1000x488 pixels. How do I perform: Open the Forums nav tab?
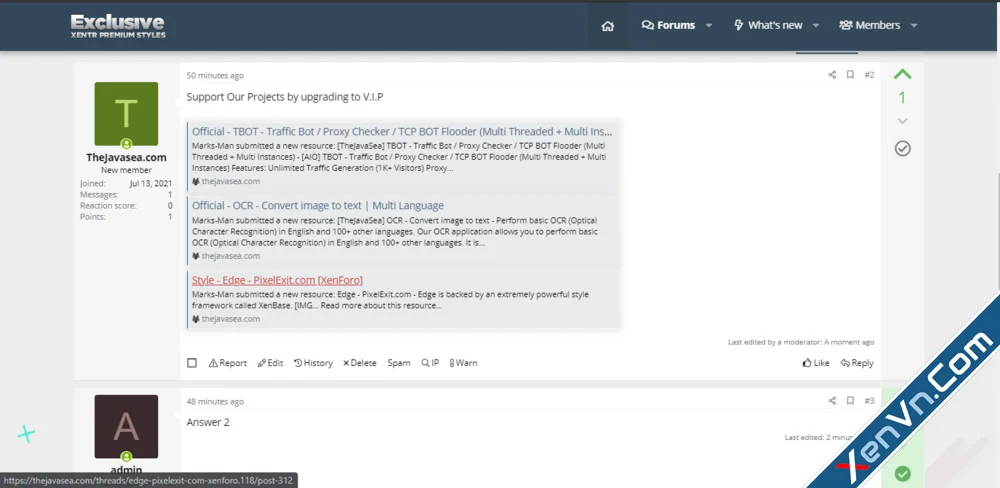668,26
